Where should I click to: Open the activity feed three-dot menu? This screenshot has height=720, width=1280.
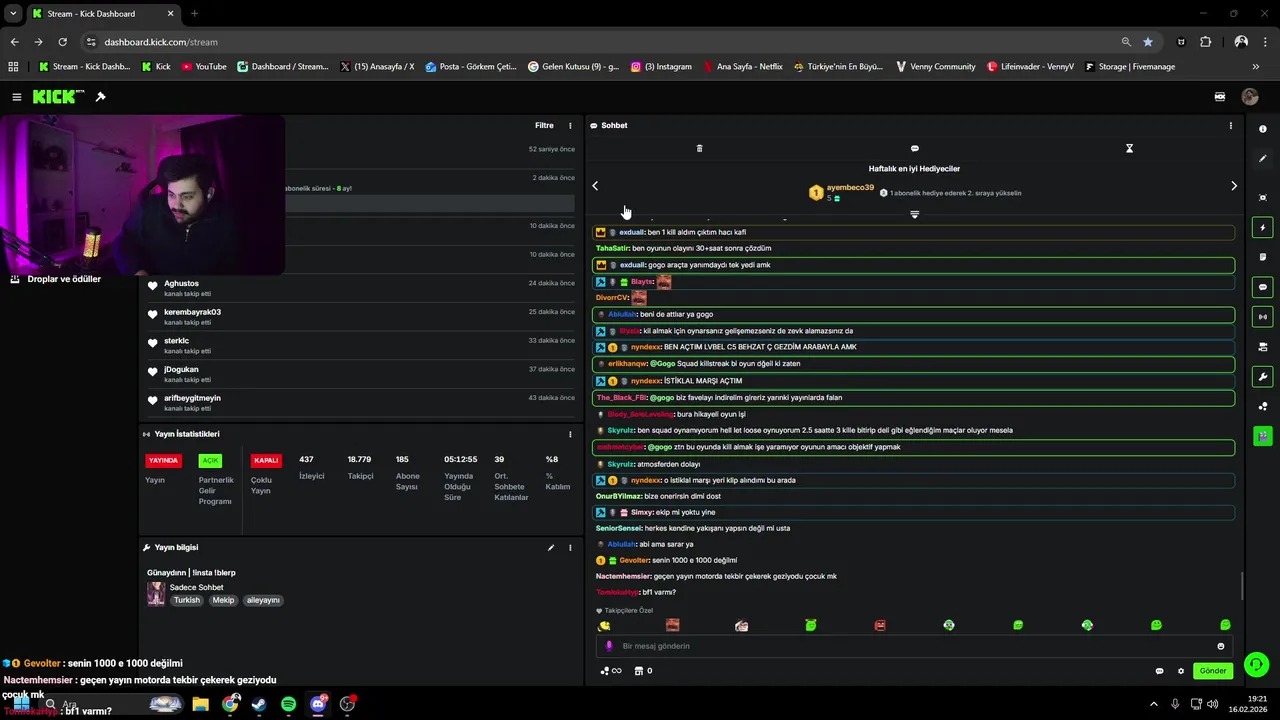[x=570, y=126]
